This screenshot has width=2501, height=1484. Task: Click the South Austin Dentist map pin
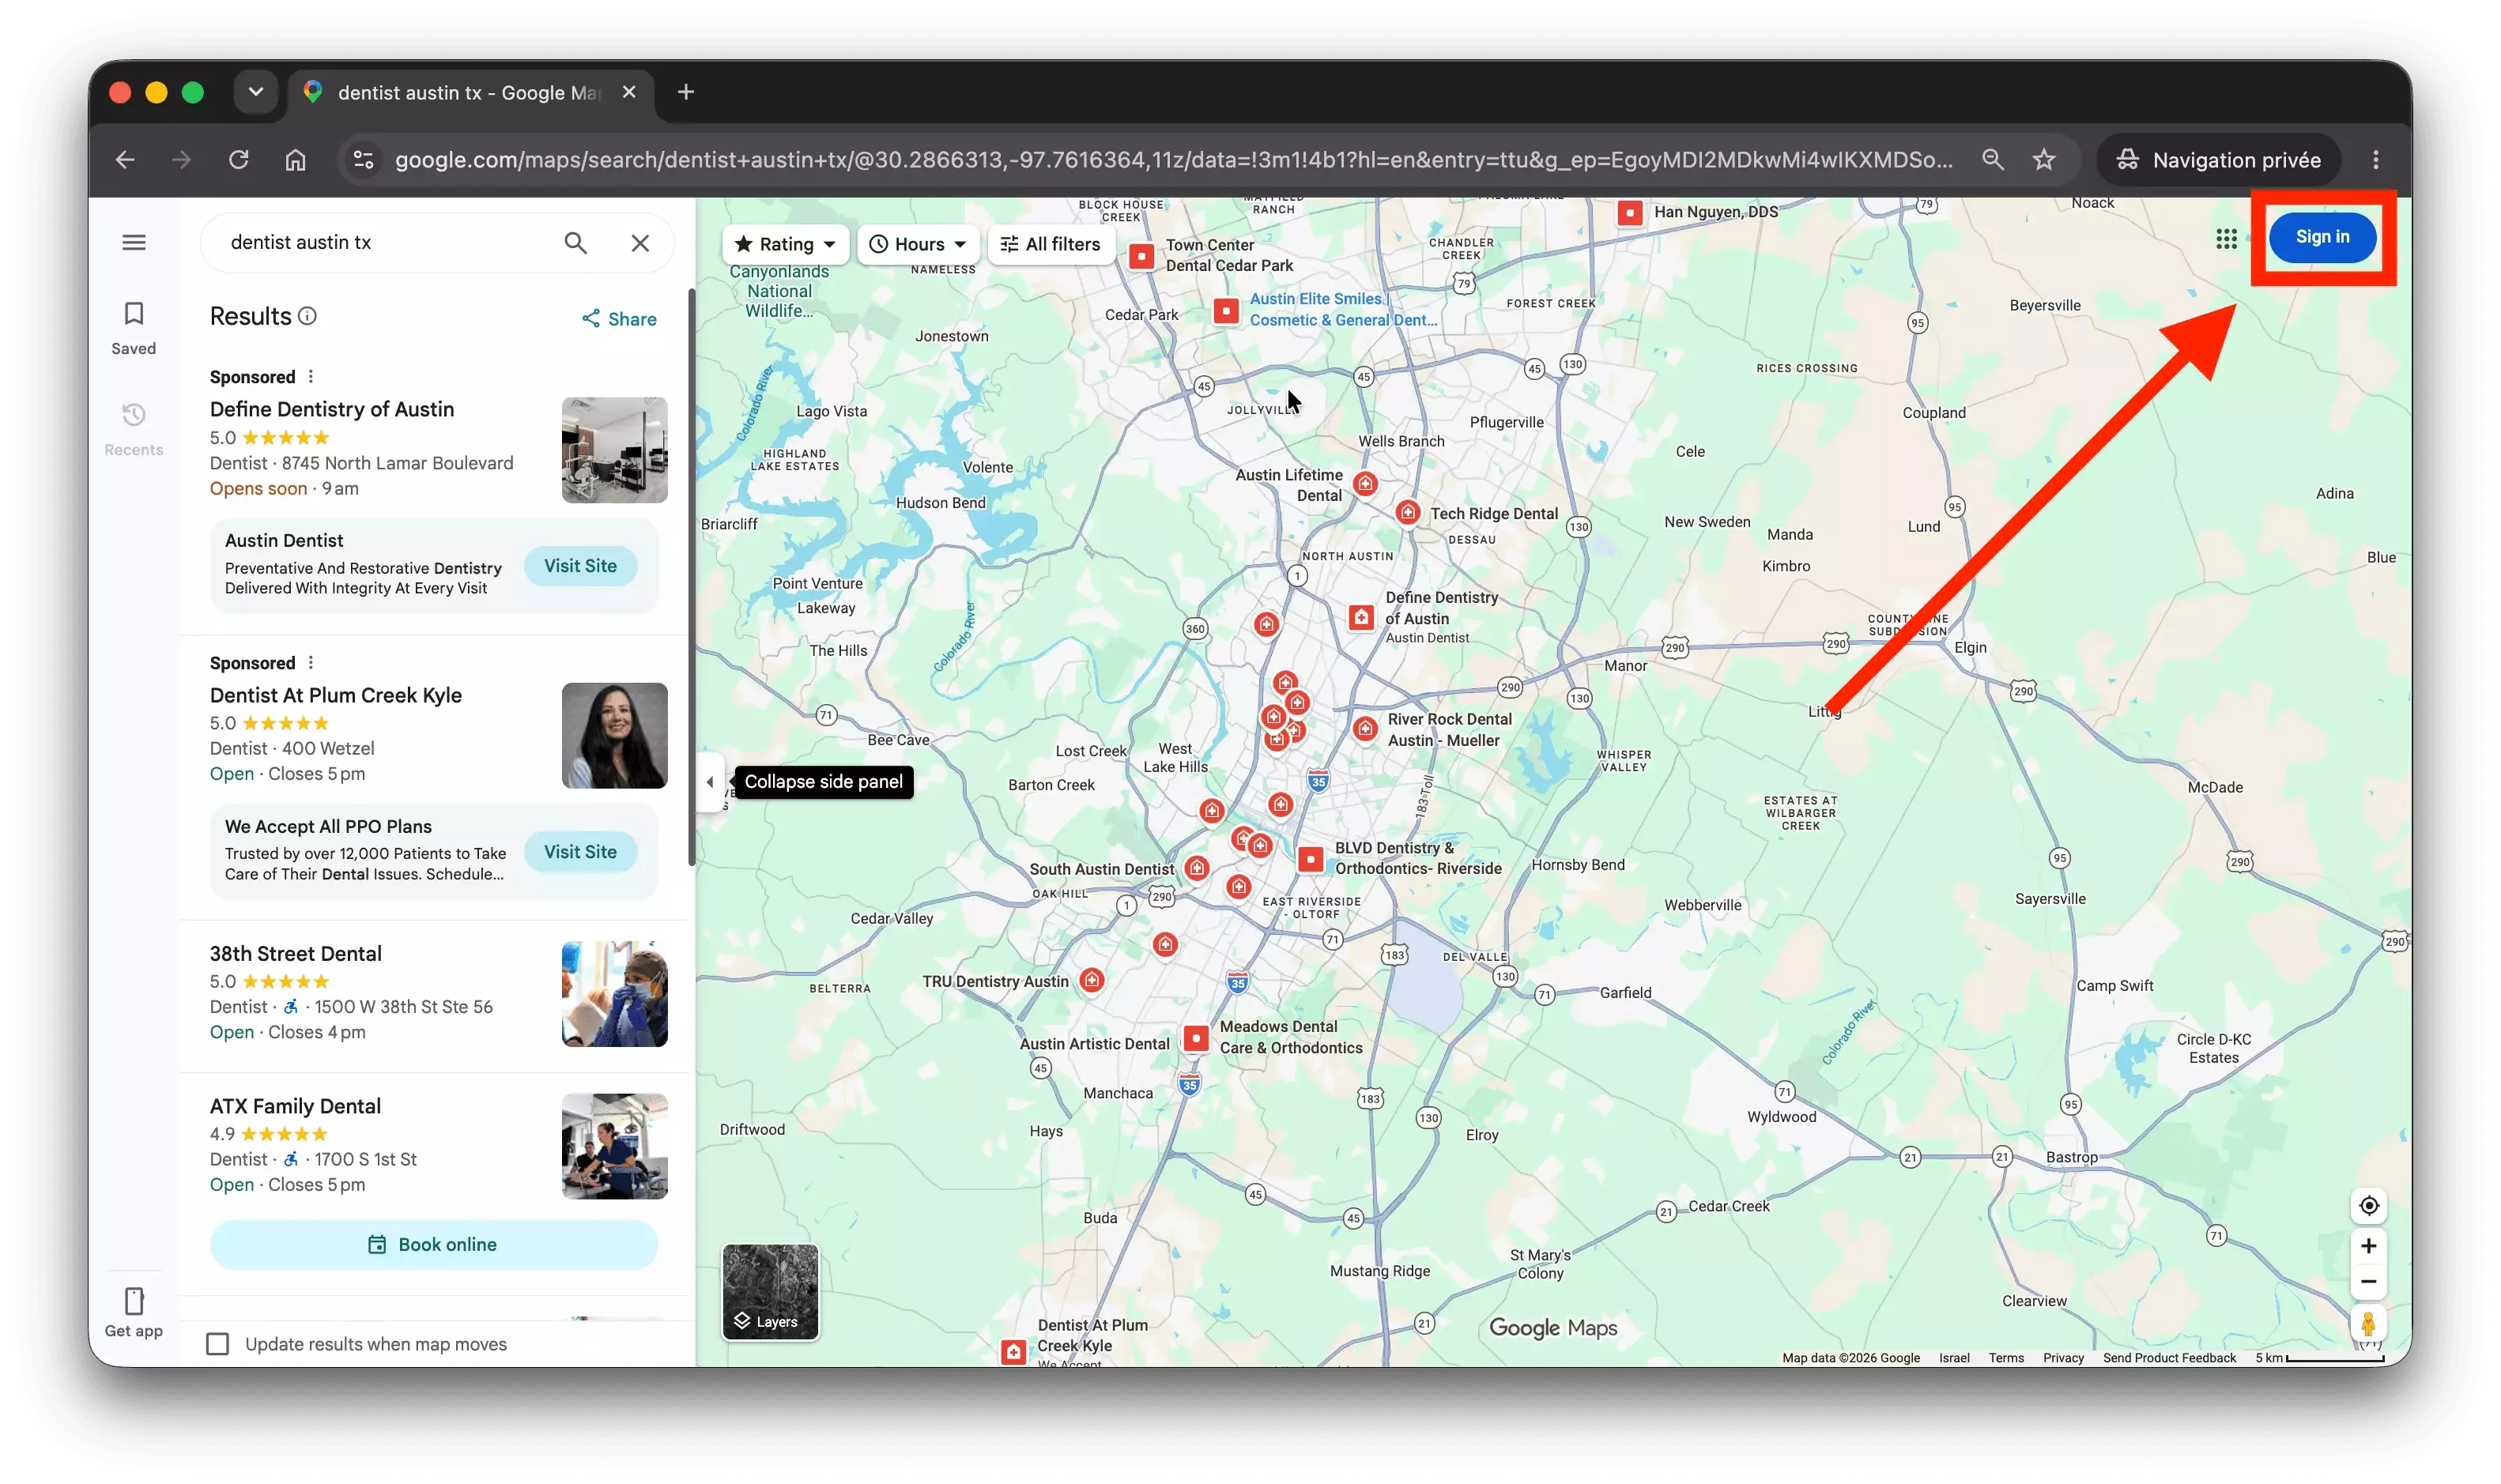1197,867
